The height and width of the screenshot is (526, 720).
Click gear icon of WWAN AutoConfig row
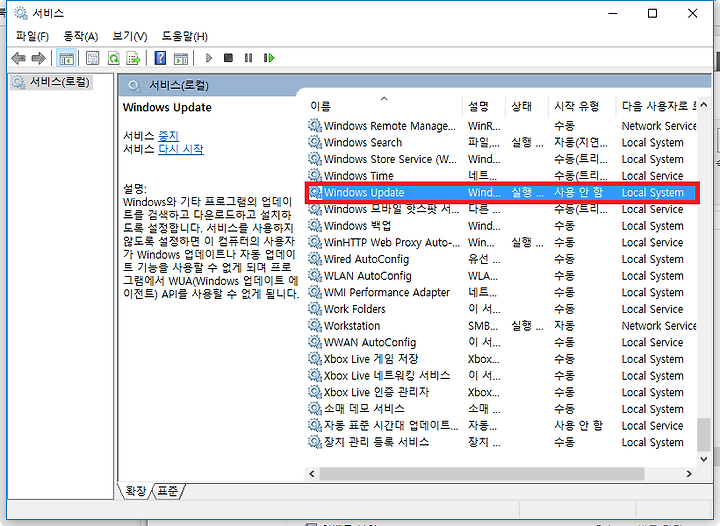(315, 342)
